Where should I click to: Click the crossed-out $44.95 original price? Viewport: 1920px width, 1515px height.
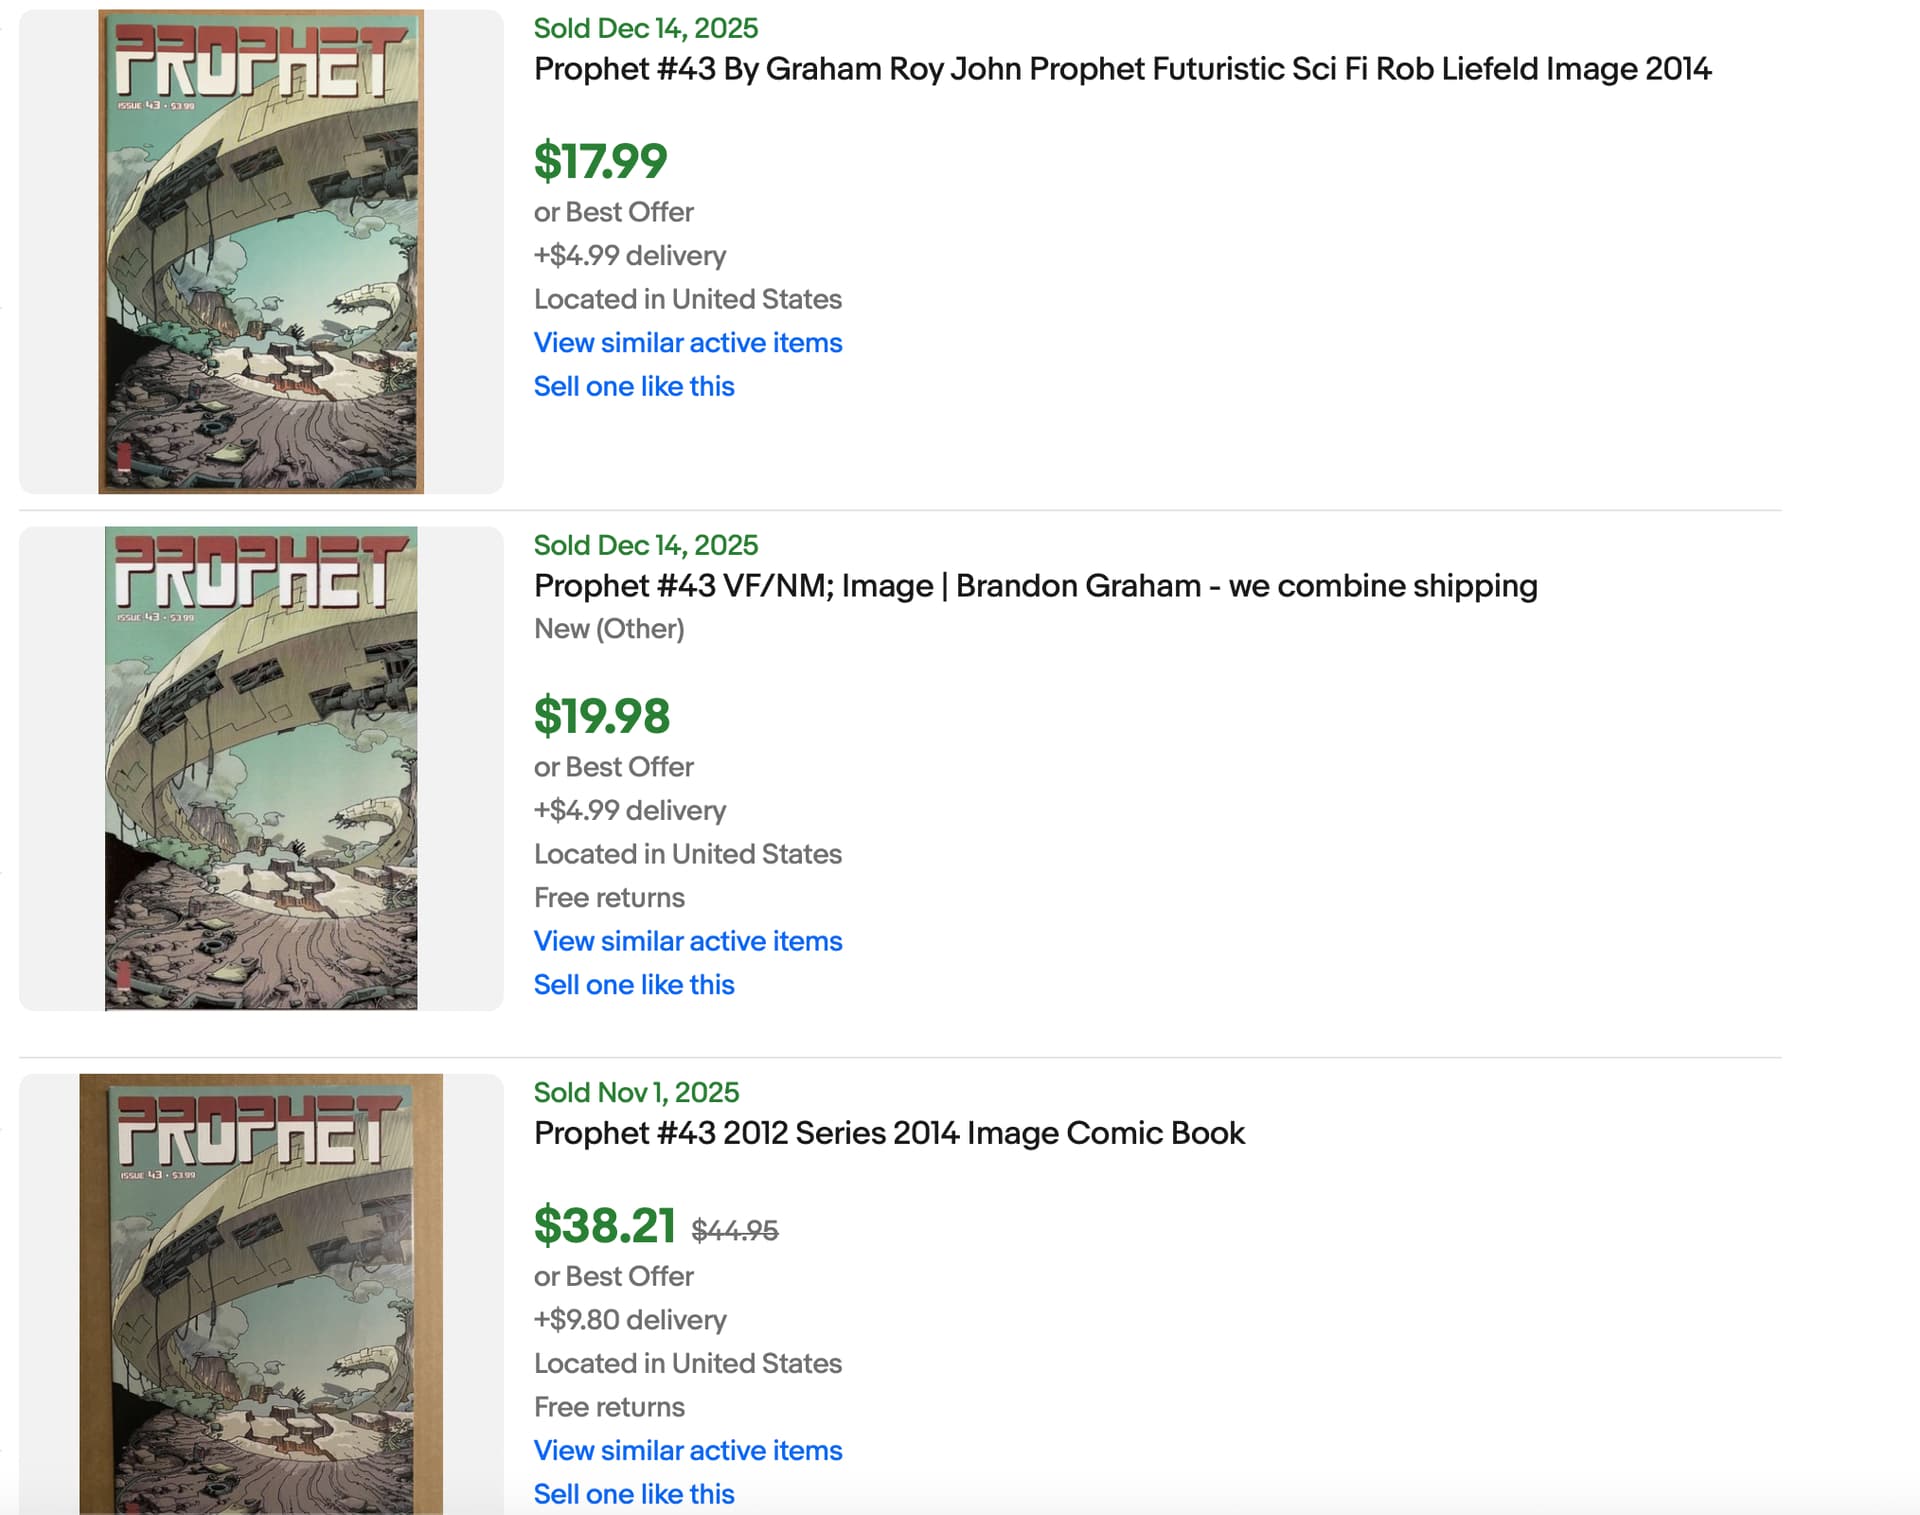pos(735,1231)
